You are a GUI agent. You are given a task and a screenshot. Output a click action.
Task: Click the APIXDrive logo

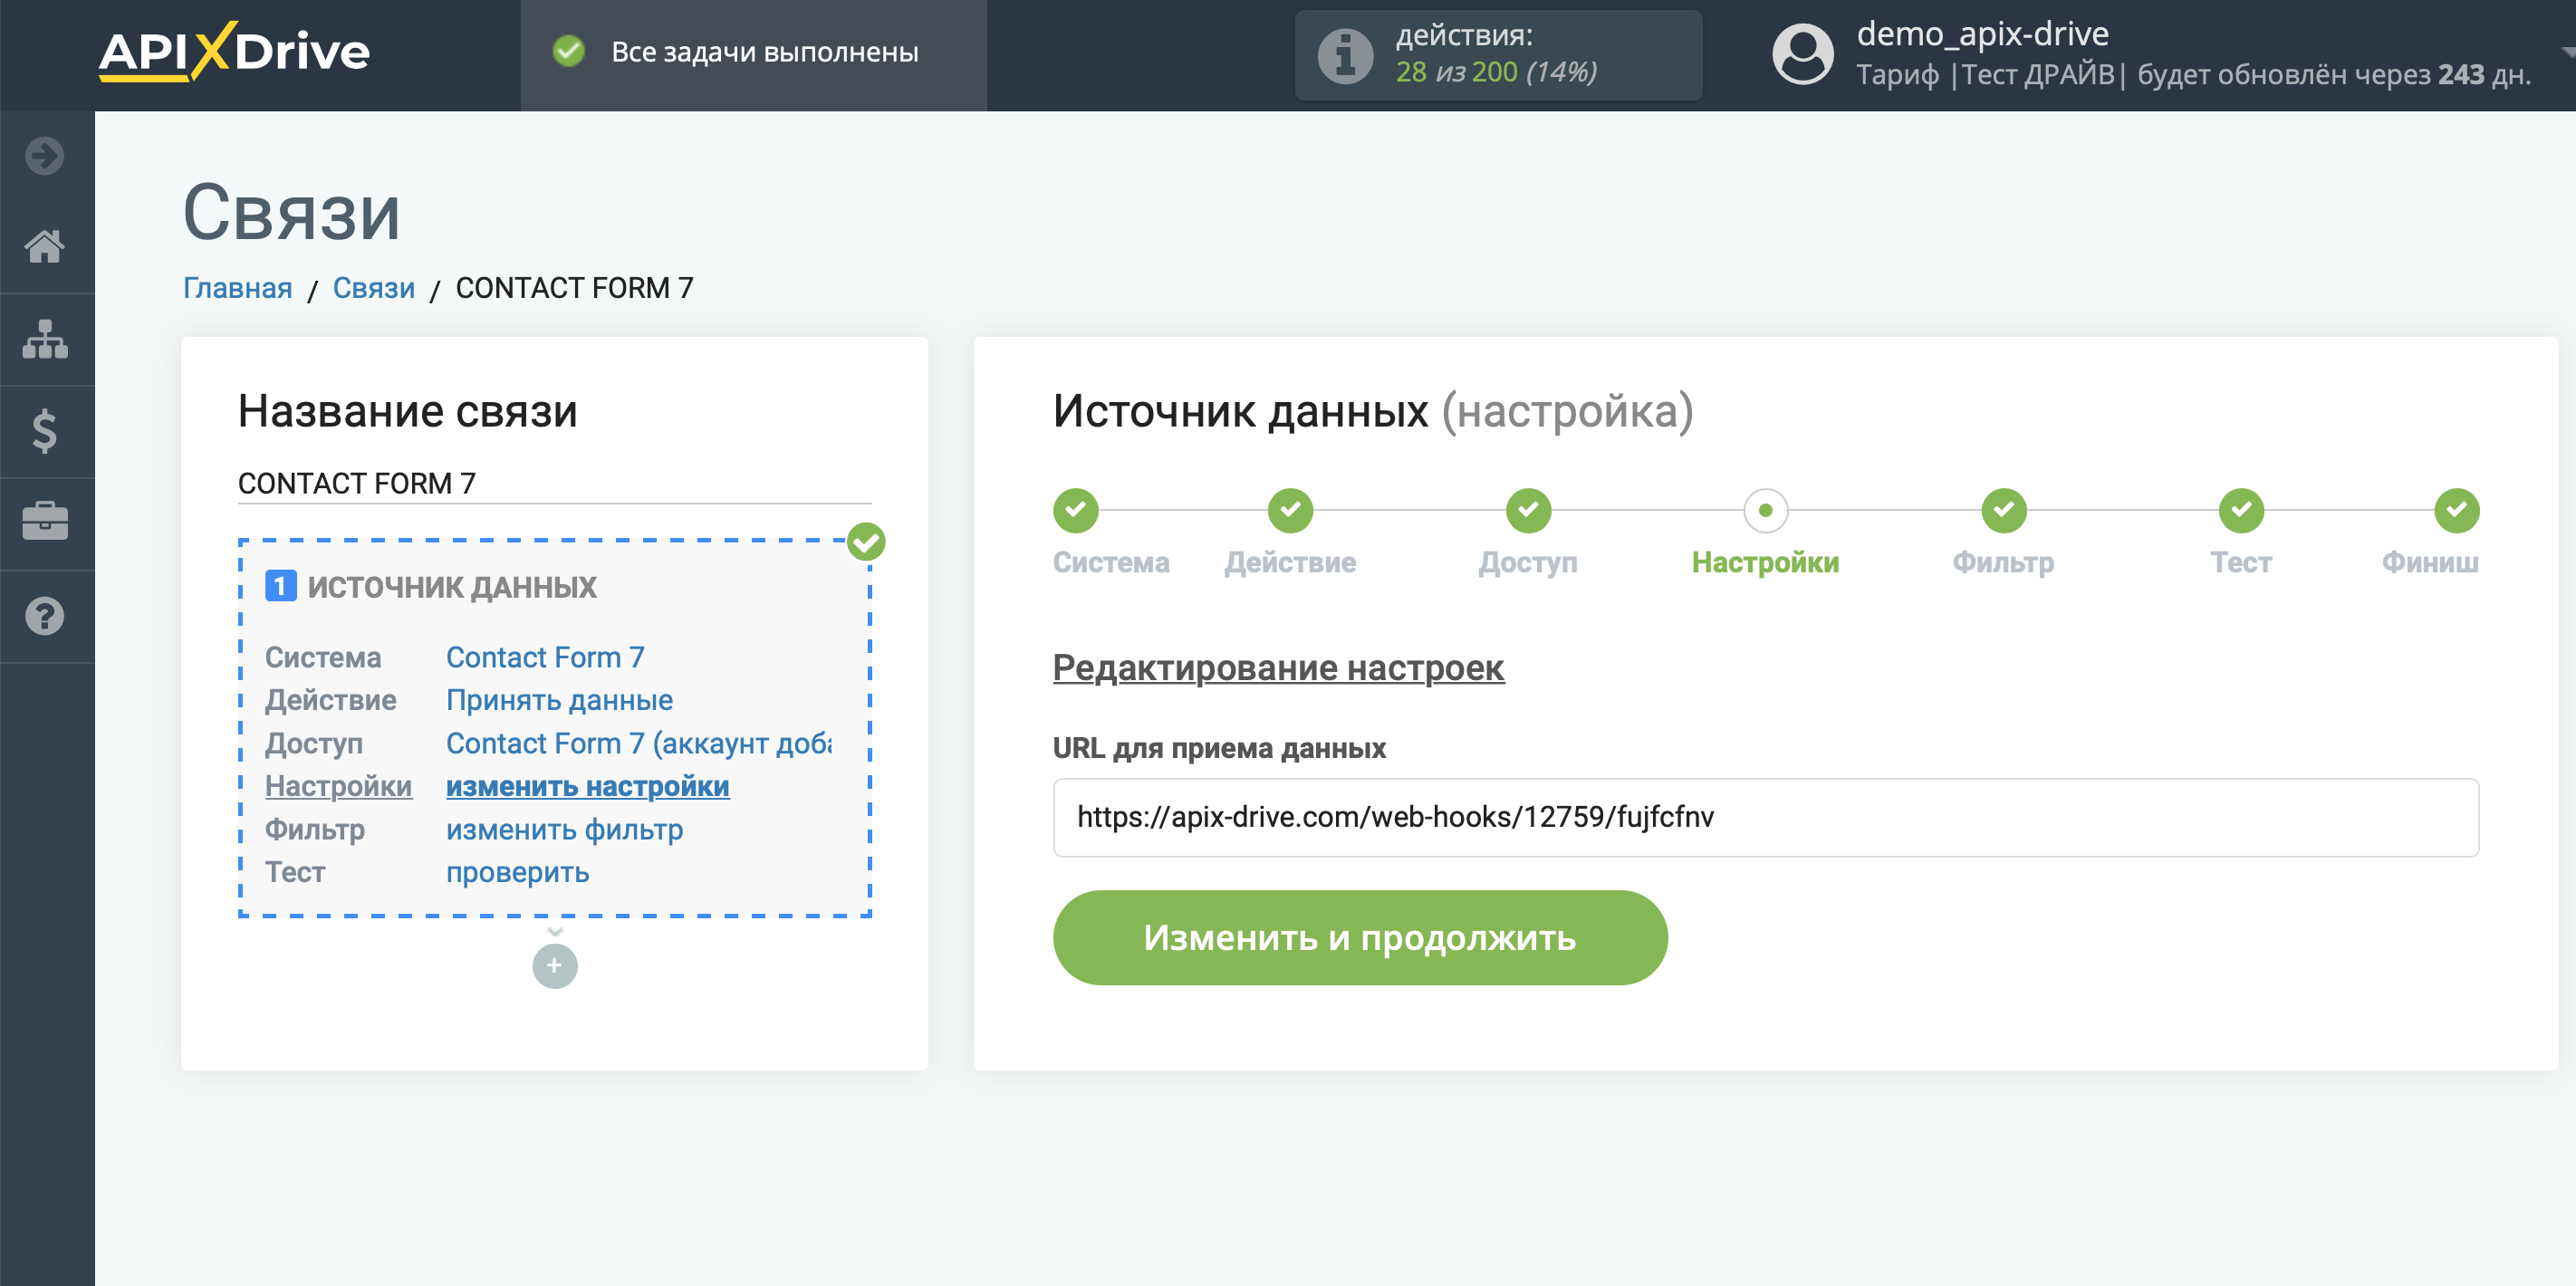tap(234, 52)
